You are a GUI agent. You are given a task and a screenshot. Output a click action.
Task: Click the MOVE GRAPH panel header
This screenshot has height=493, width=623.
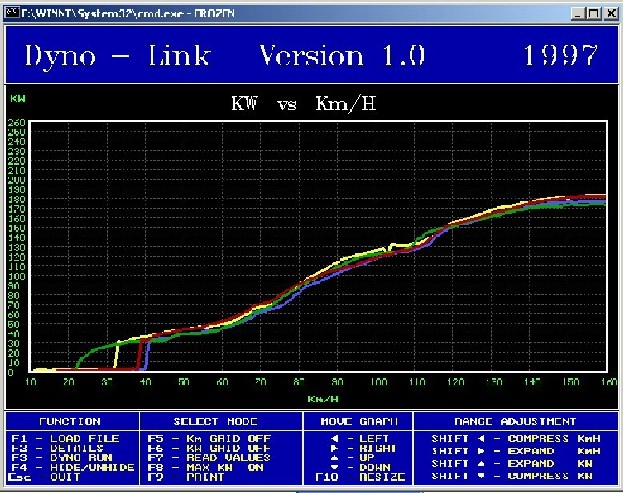359,421
